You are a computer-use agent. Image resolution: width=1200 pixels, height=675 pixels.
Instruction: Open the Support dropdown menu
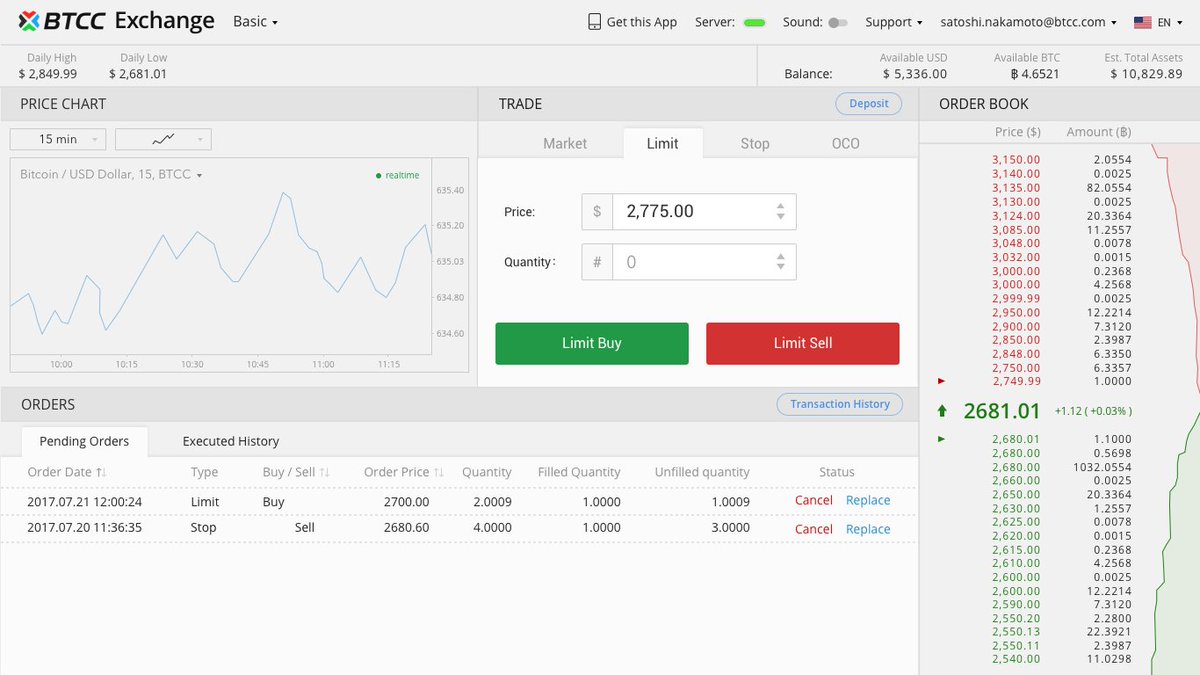pos(895,22)
